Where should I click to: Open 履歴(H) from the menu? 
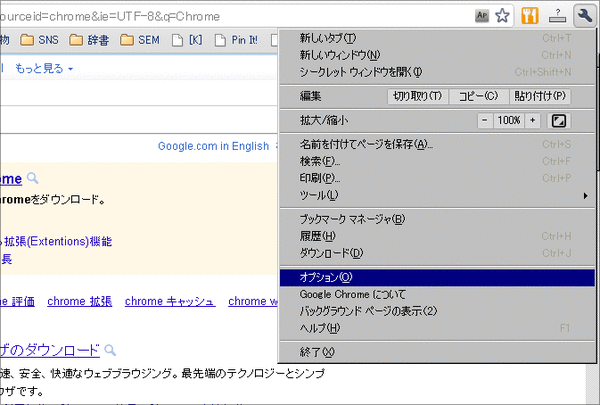pyautogui.click(x=437, y=236)
